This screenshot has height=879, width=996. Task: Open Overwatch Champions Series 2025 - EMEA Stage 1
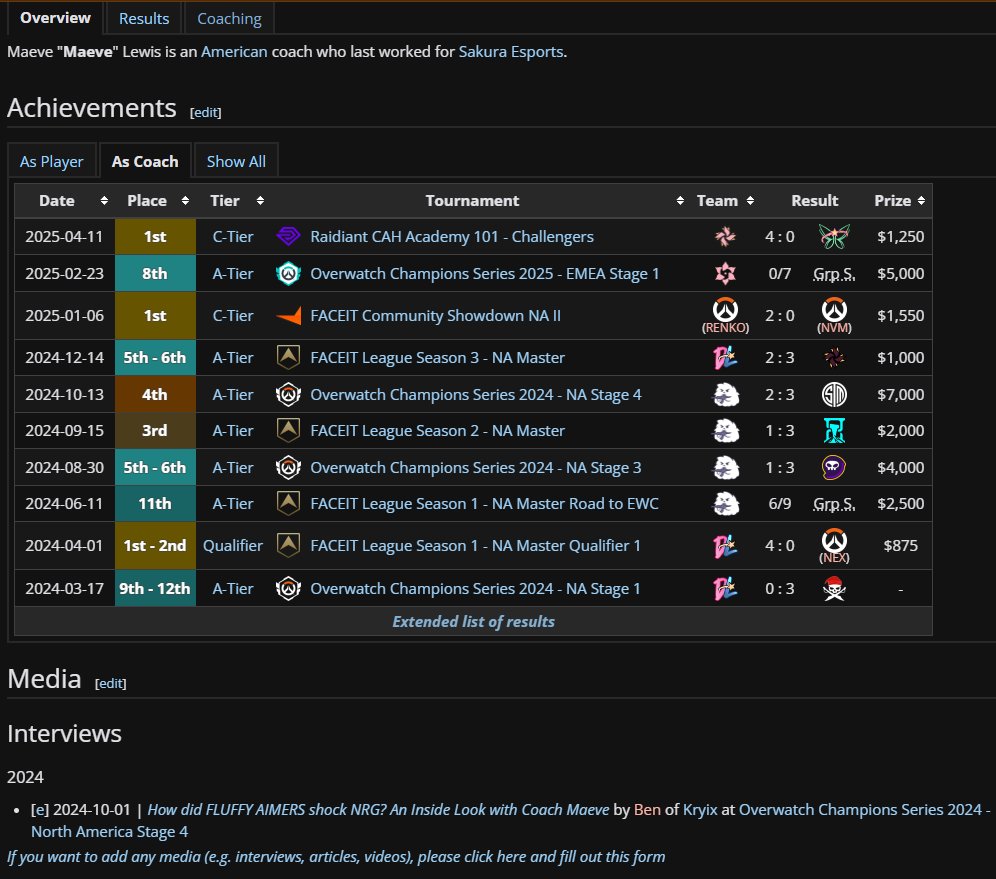coord(485,274)
